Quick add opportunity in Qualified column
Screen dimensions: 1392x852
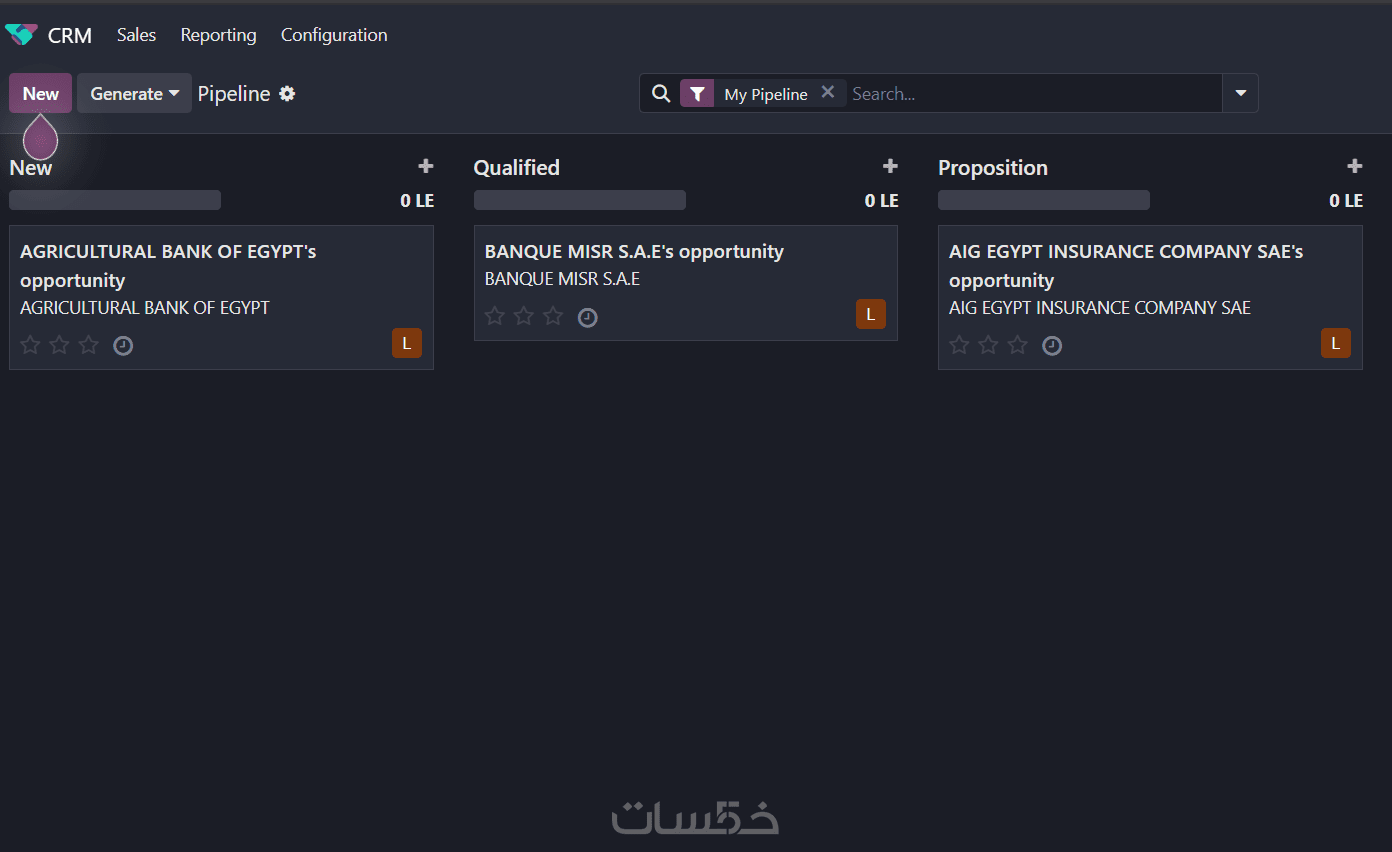(x=890, y=166)
